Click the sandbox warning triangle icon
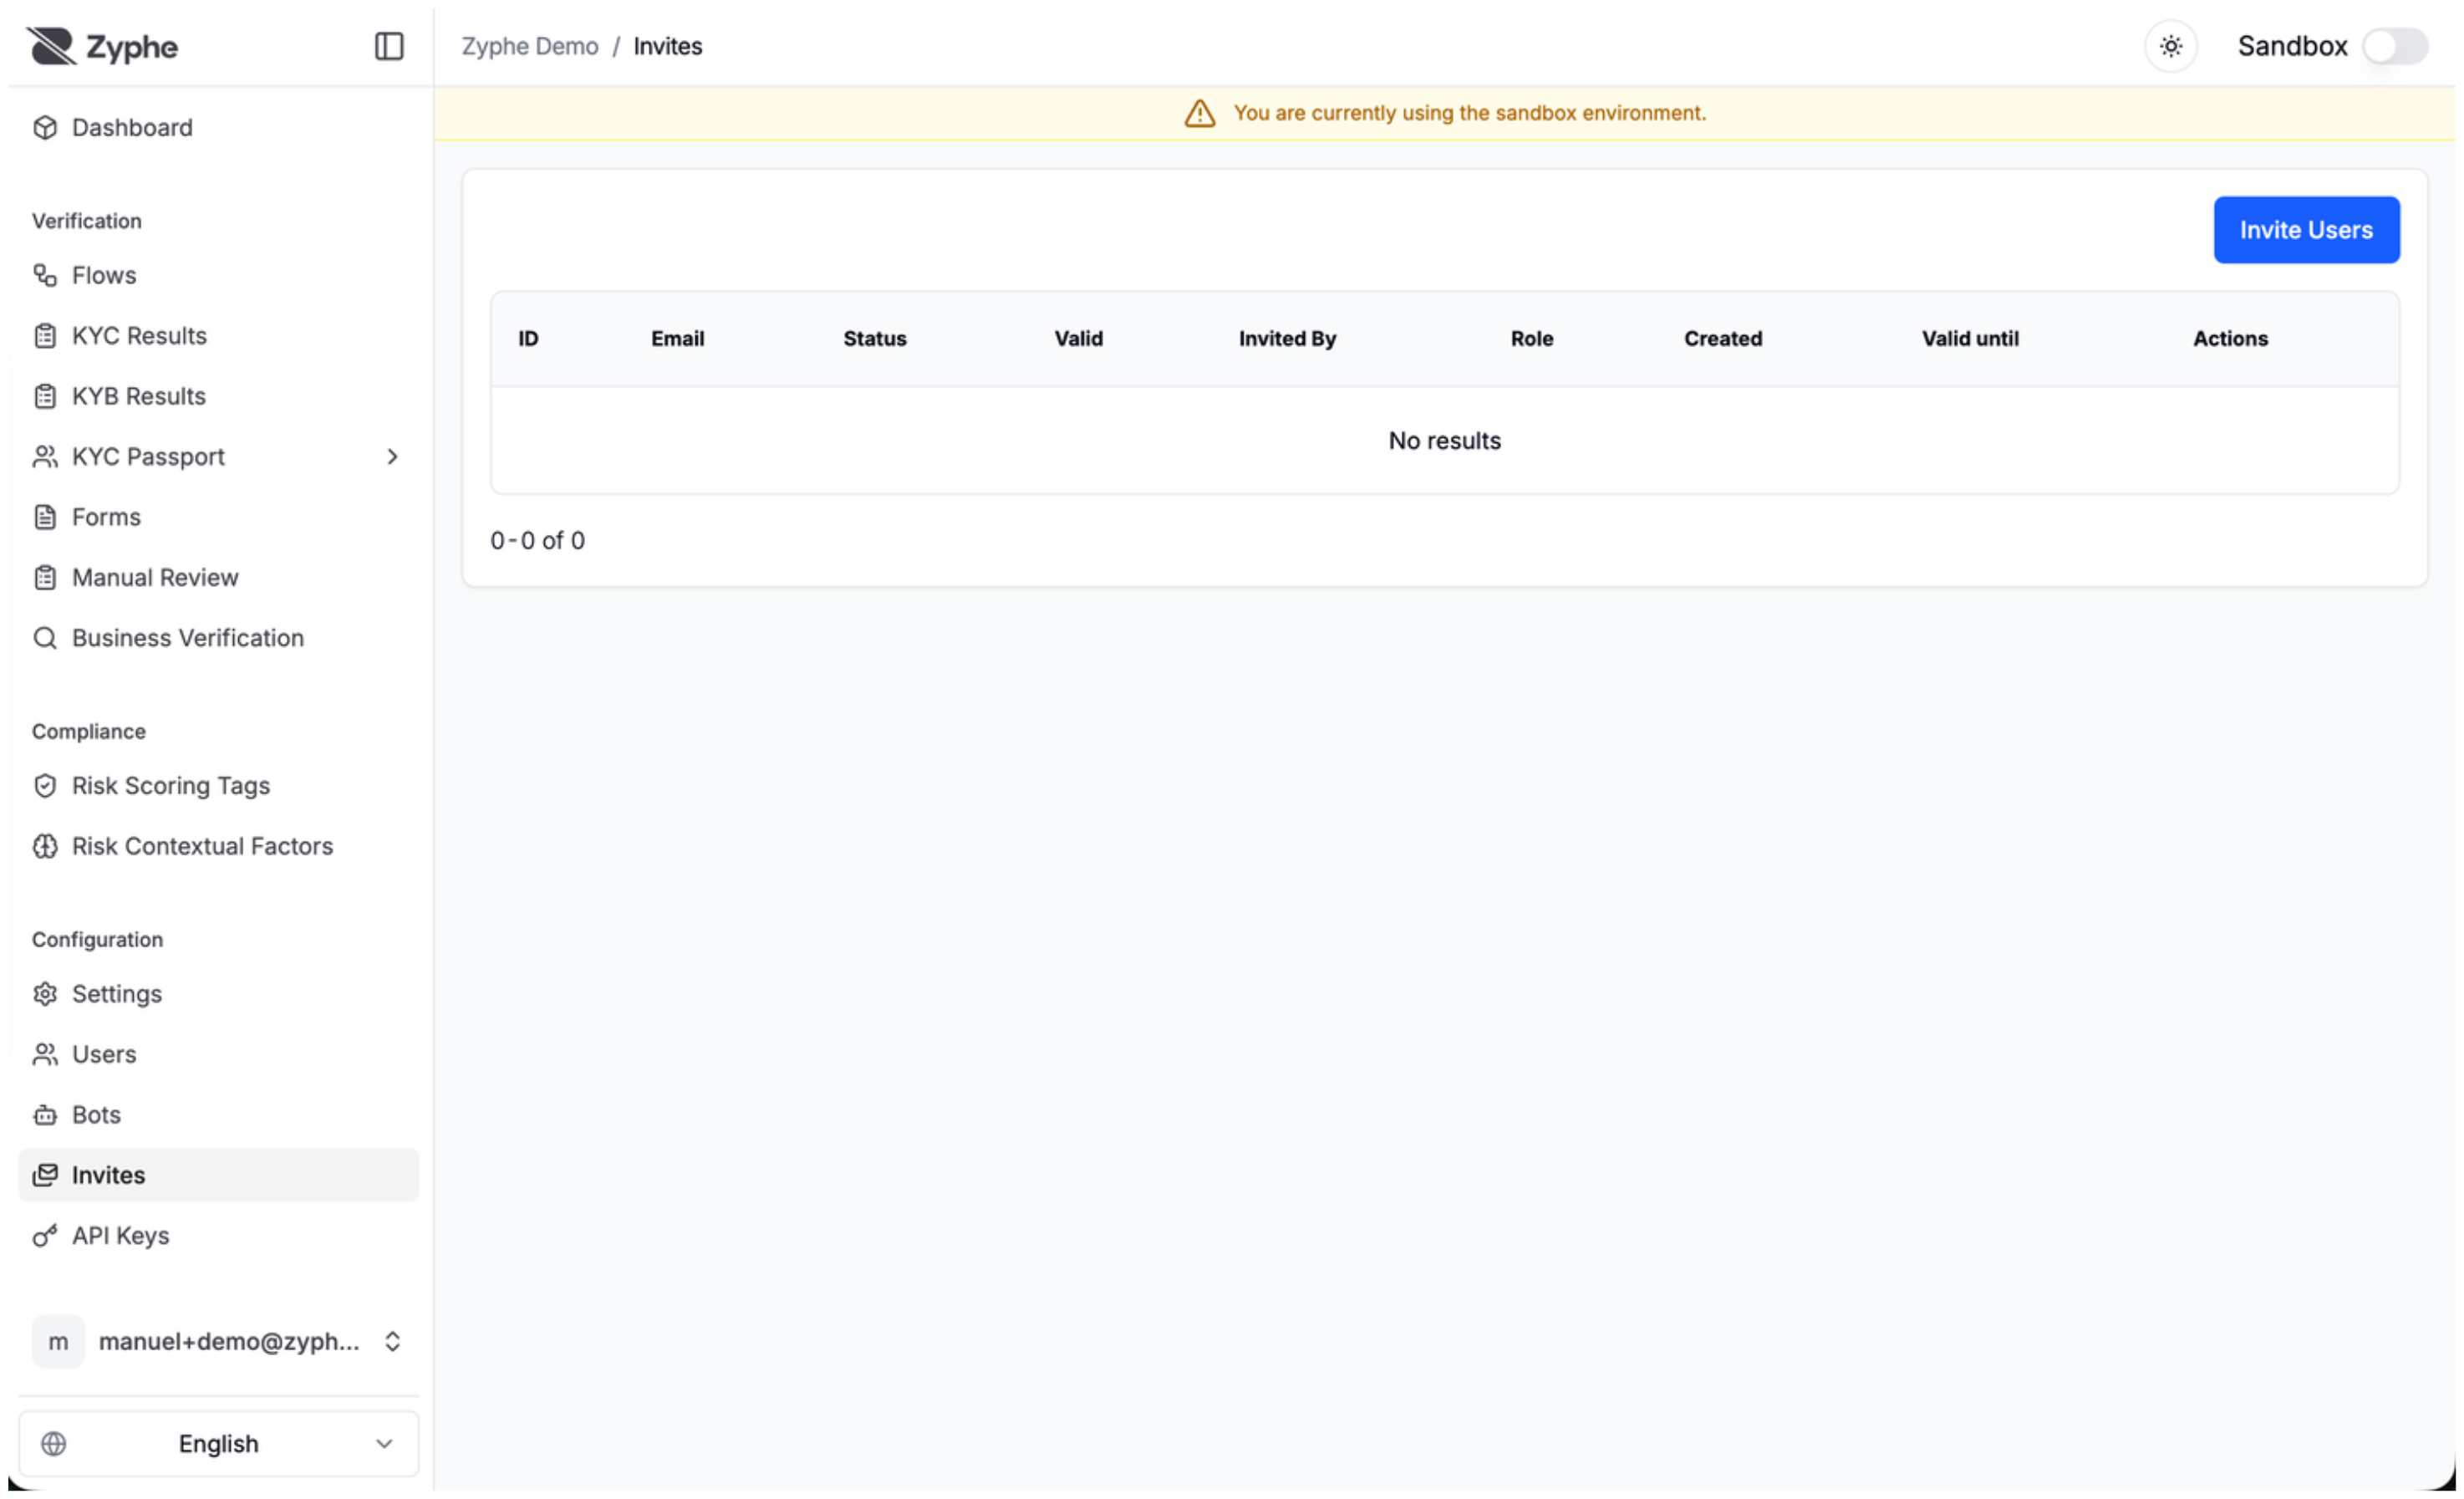2464x1499 pixels. 1200,113
